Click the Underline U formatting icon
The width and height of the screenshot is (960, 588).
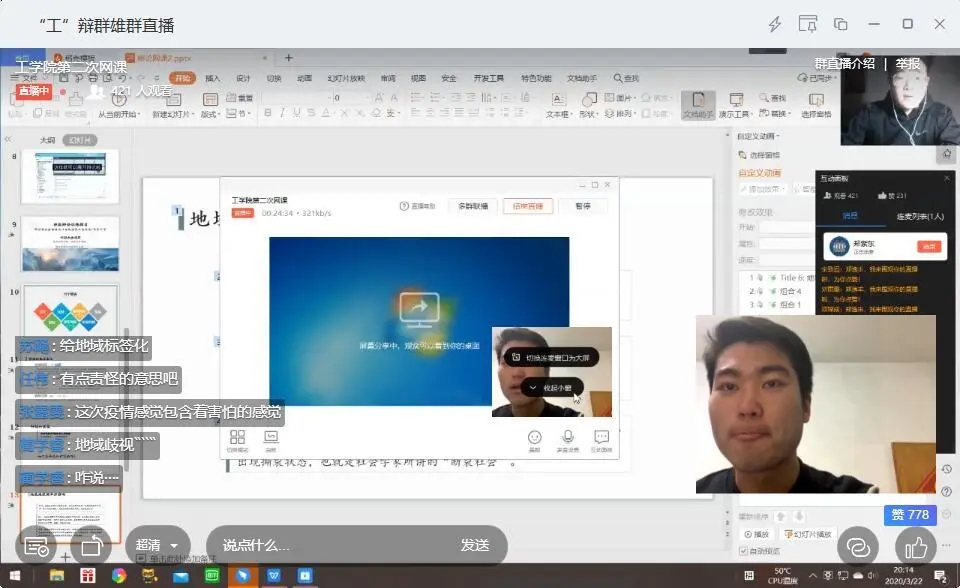297,113
